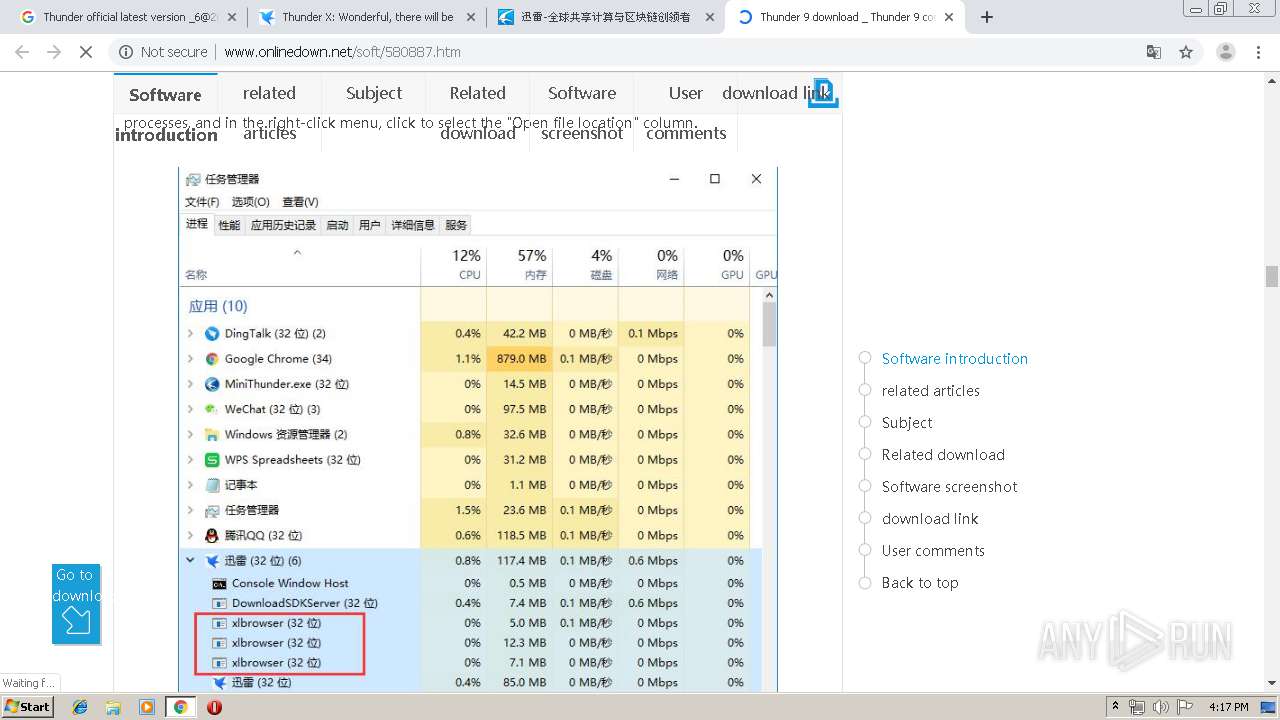The width and height of the screenshot is (1280, 720).
Task: Open the Not secure site info icon
Action: 126,52
